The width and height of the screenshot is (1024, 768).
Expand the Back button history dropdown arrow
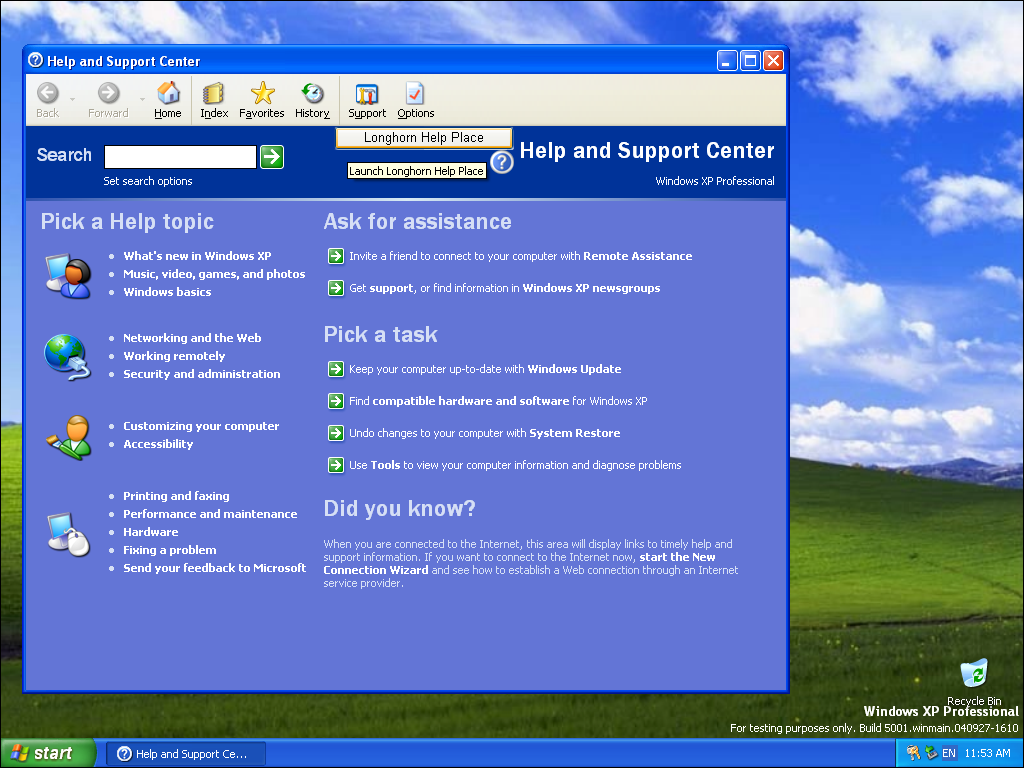[72, 100]
